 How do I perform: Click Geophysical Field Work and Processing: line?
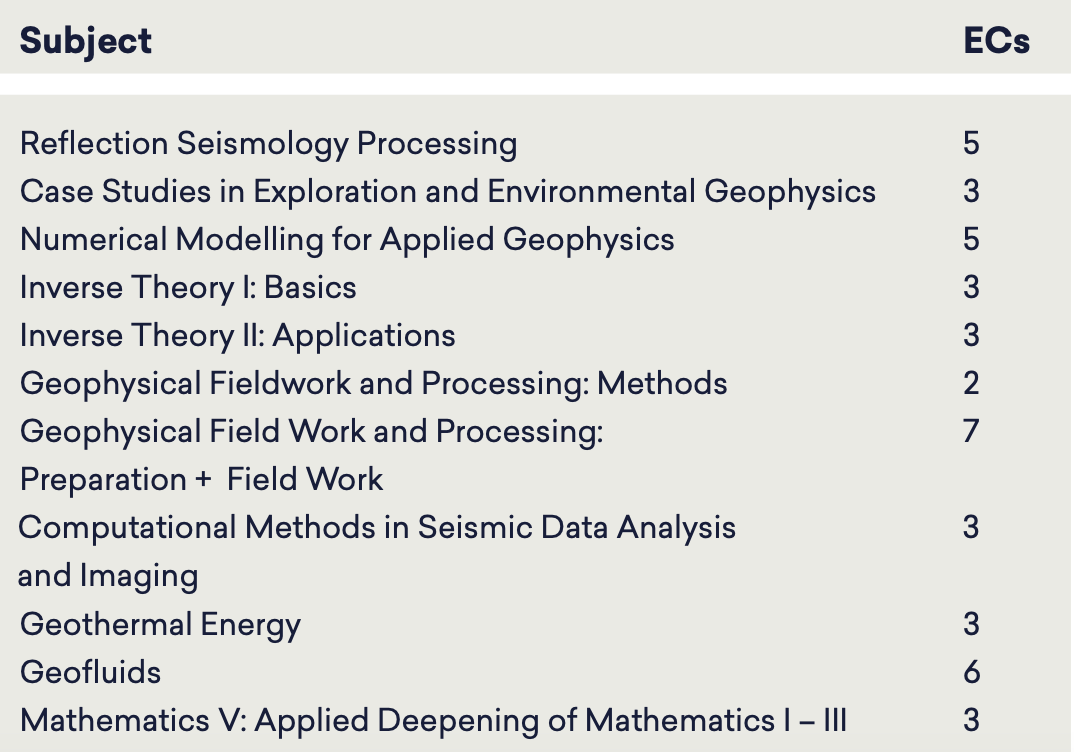click(x=312, y=432)
